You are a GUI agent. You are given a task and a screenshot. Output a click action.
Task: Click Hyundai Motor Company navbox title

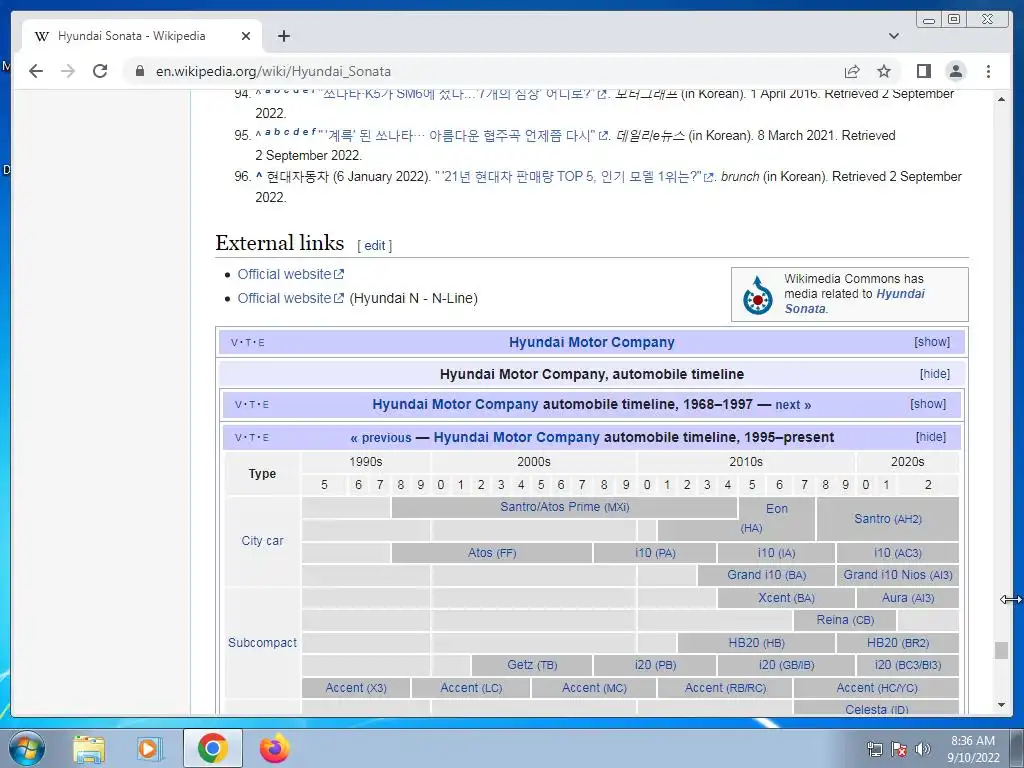tap(592, 342)
